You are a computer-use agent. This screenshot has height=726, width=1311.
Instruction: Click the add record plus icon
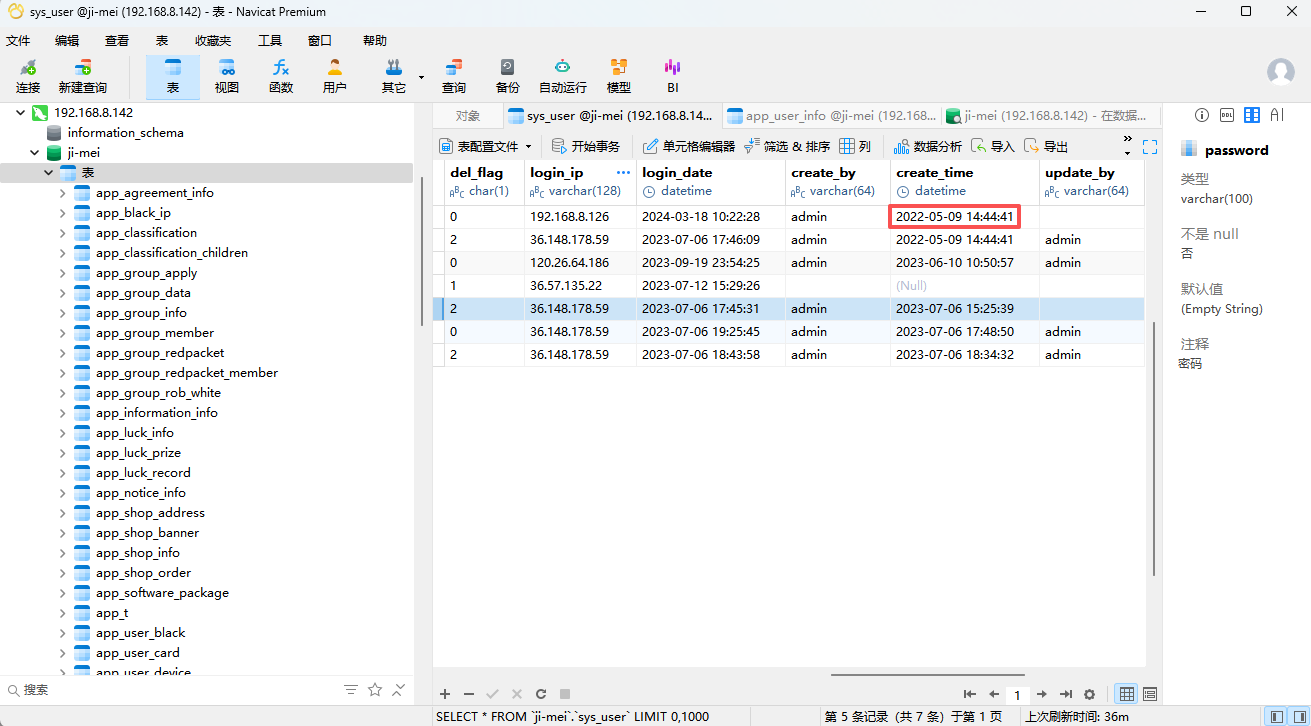click(445, 694)
